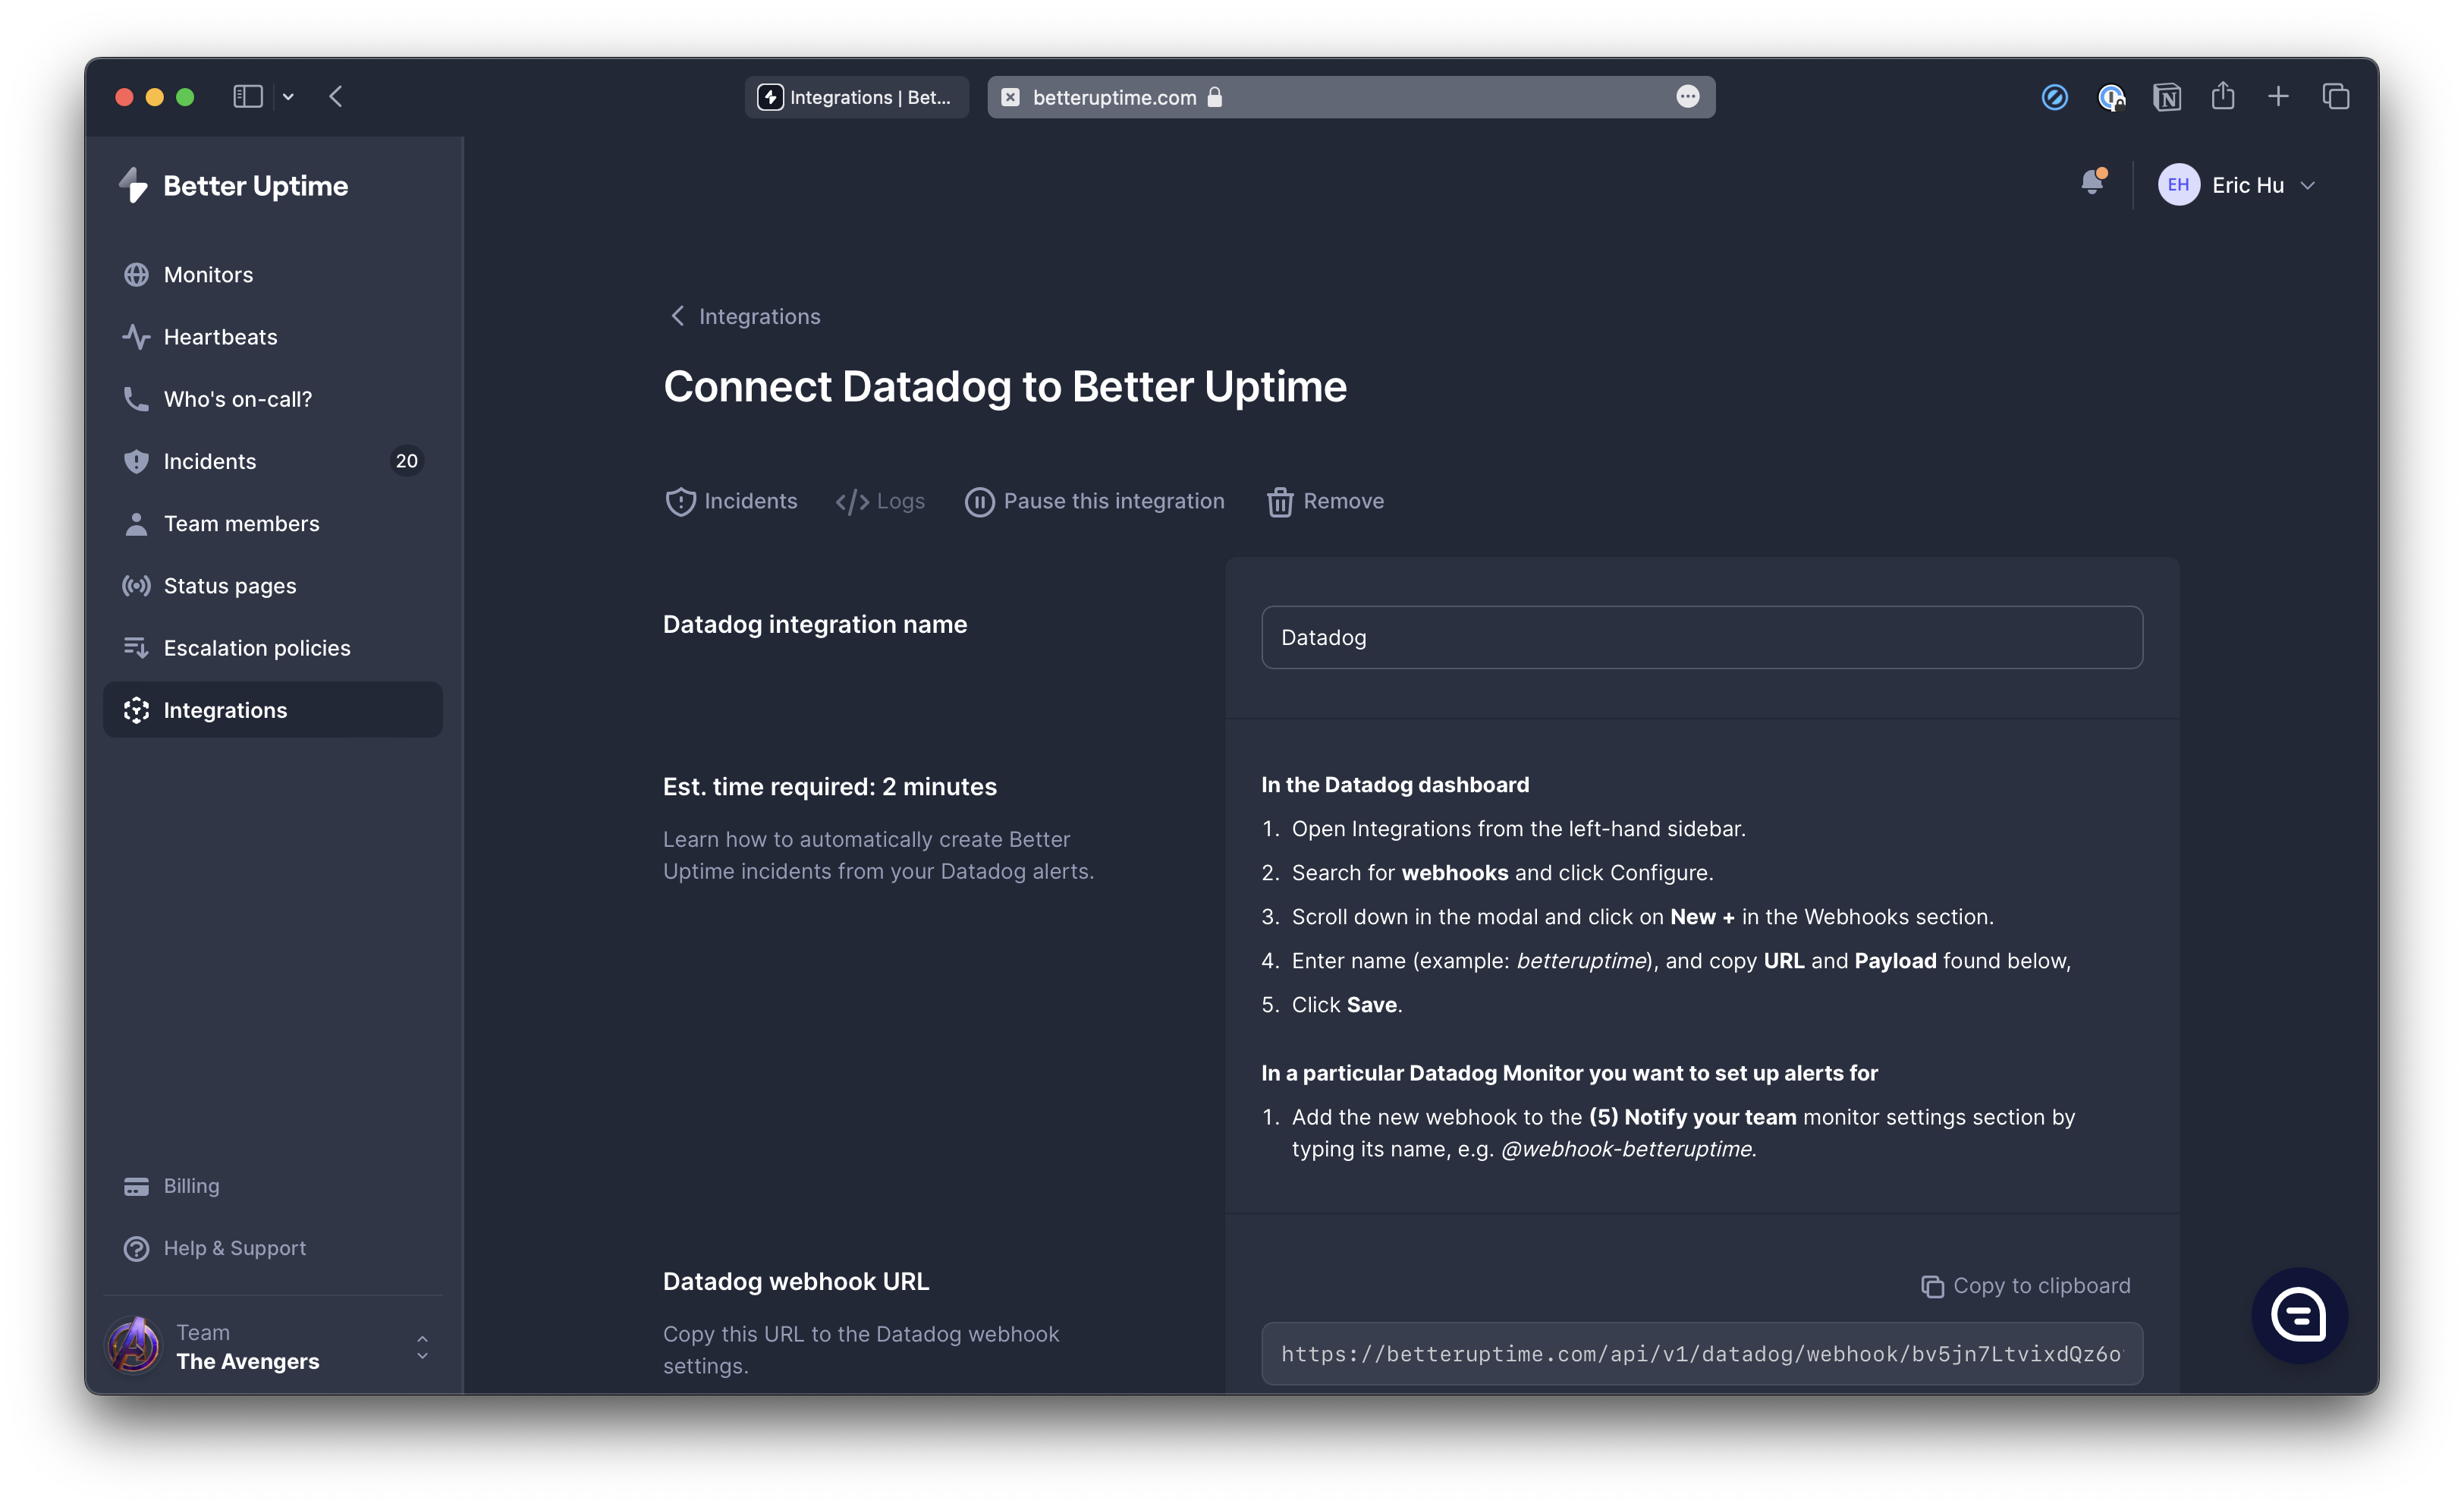
Task: Open the address bar more options button
Action: point(1687,97)
